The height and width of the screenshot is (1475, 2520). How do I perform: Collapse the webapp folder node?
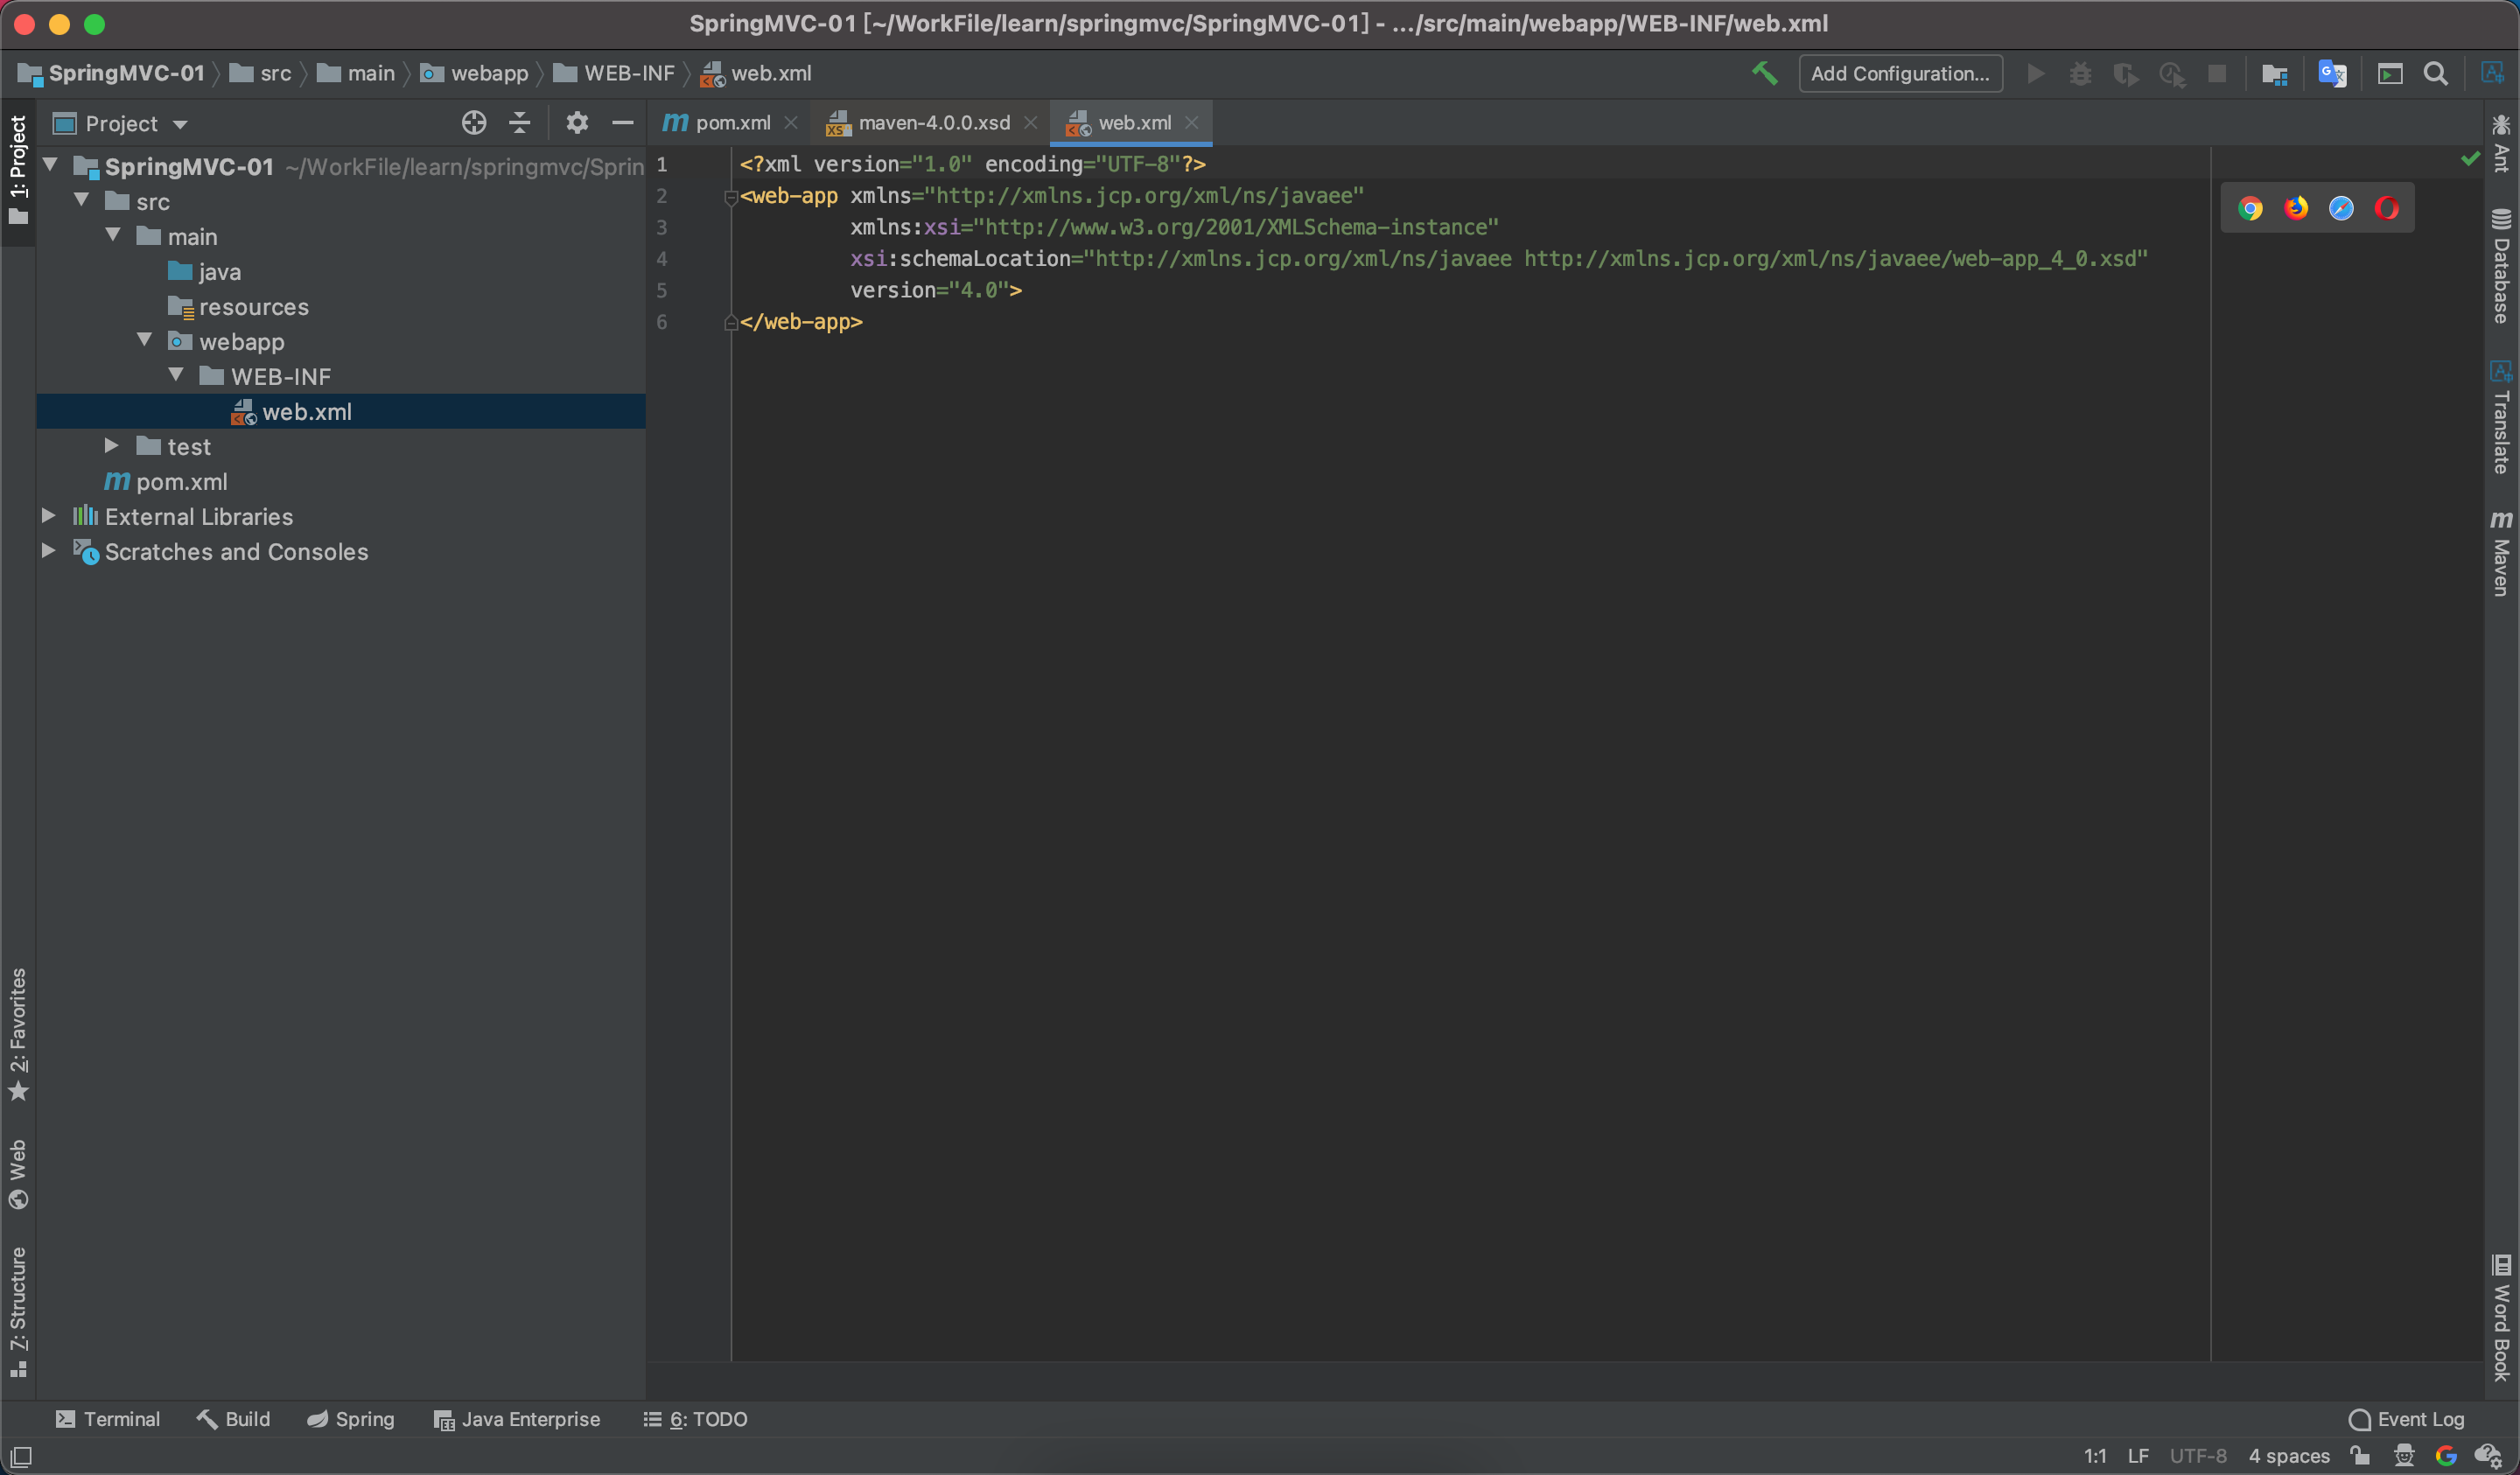pyautogui.click(x=145, y=340)
